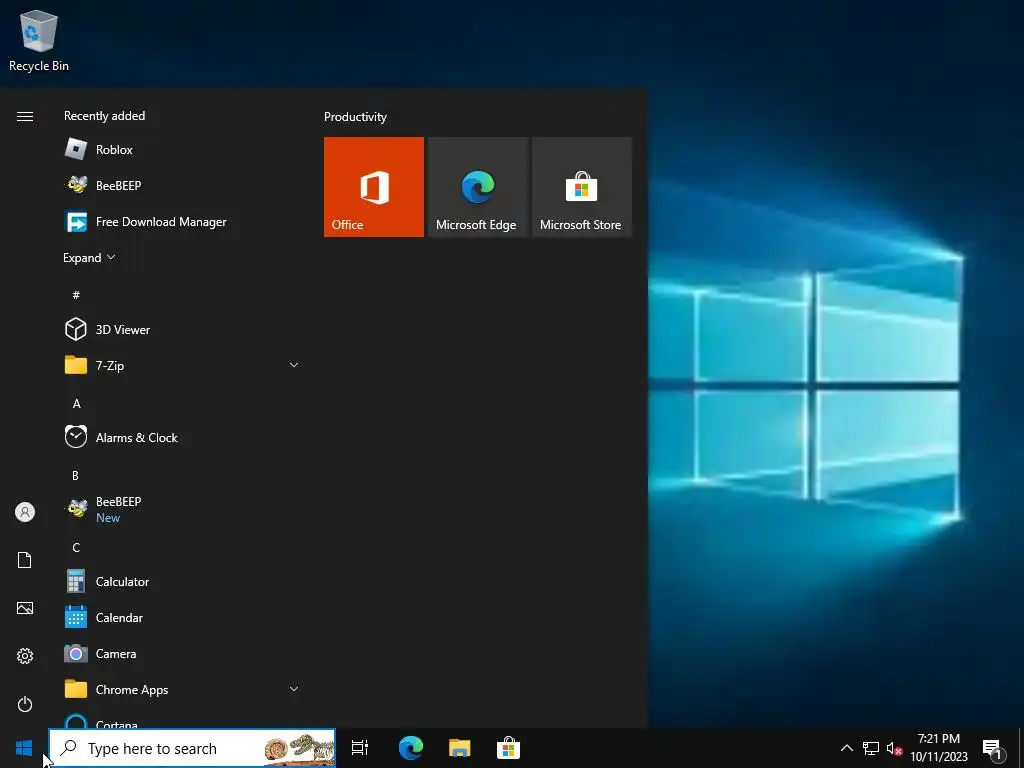This screenshot has height=768, width=1024.
Task: Click the Recently added heading
Action: (x=104, y=116)
